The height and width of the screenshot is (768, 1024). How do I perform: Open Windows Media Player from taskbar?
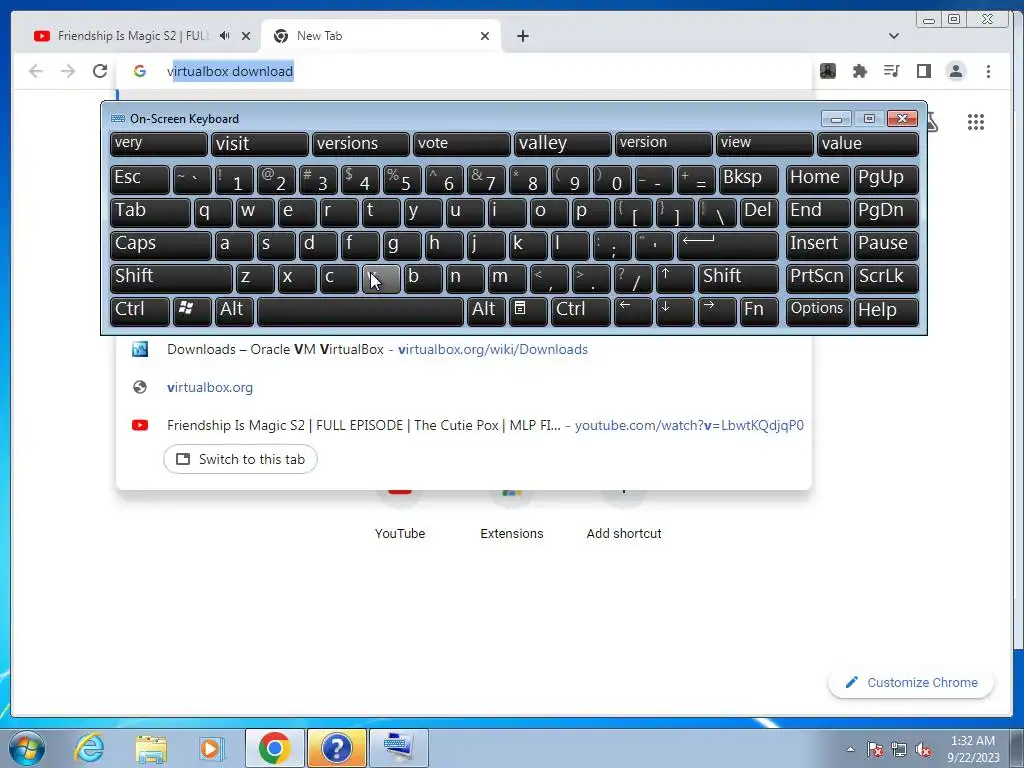[x=211, y=748]
